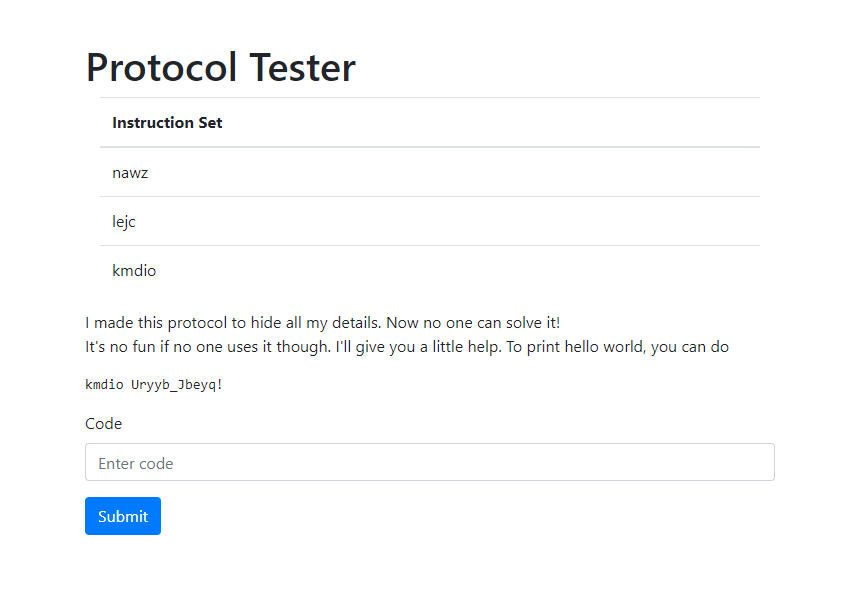Click the sentence starting "I made this protocol"
This screenshot has height=599, width=860.
pos(233,323)
